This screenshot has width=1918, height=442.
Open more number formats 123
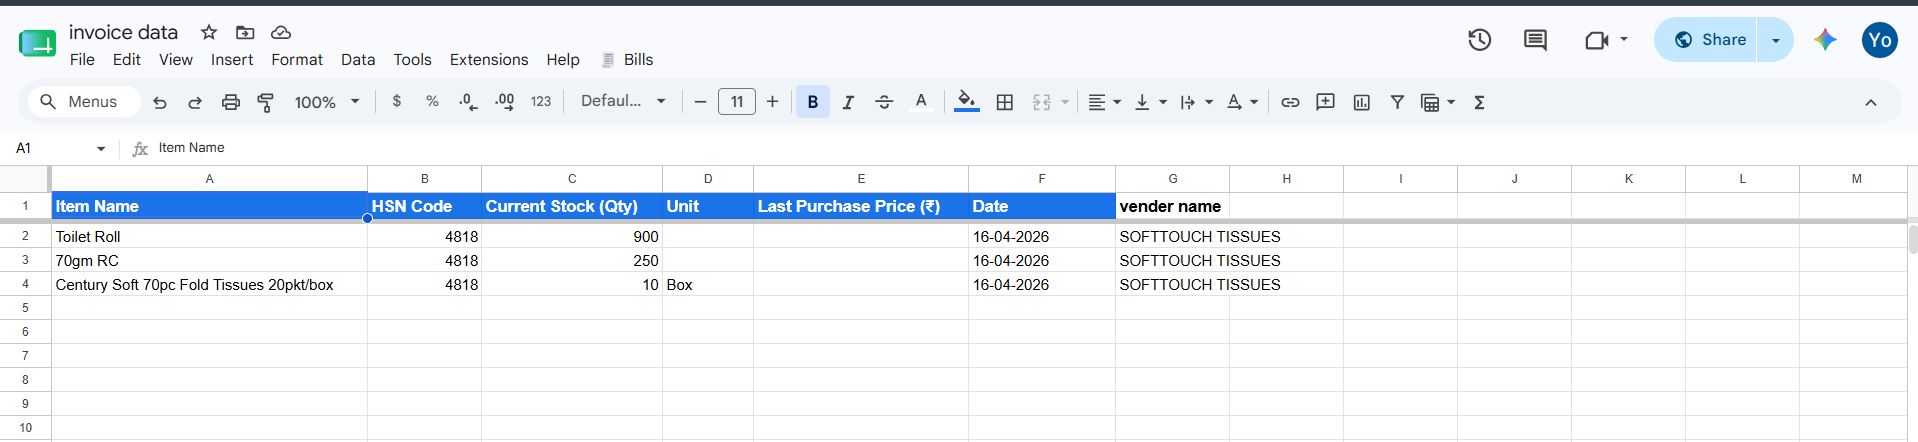(541, 102)
